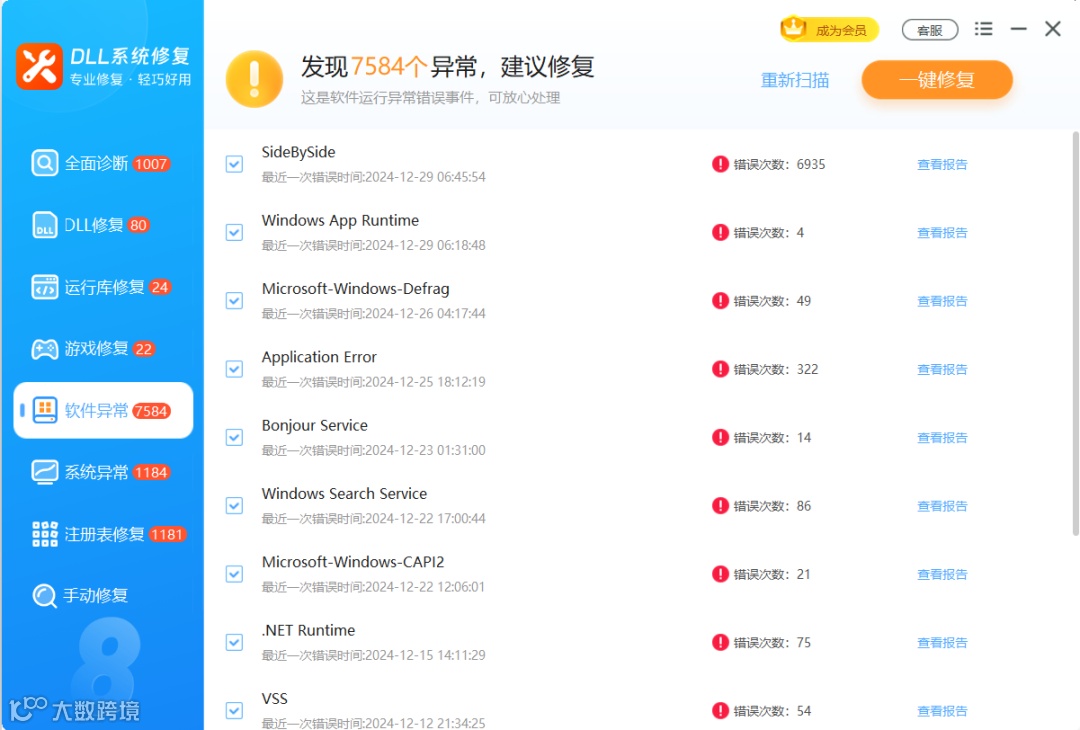The image size is (1080, 730).
Task: Click the 软件异常 app grid icon
Action: (45, 410)
